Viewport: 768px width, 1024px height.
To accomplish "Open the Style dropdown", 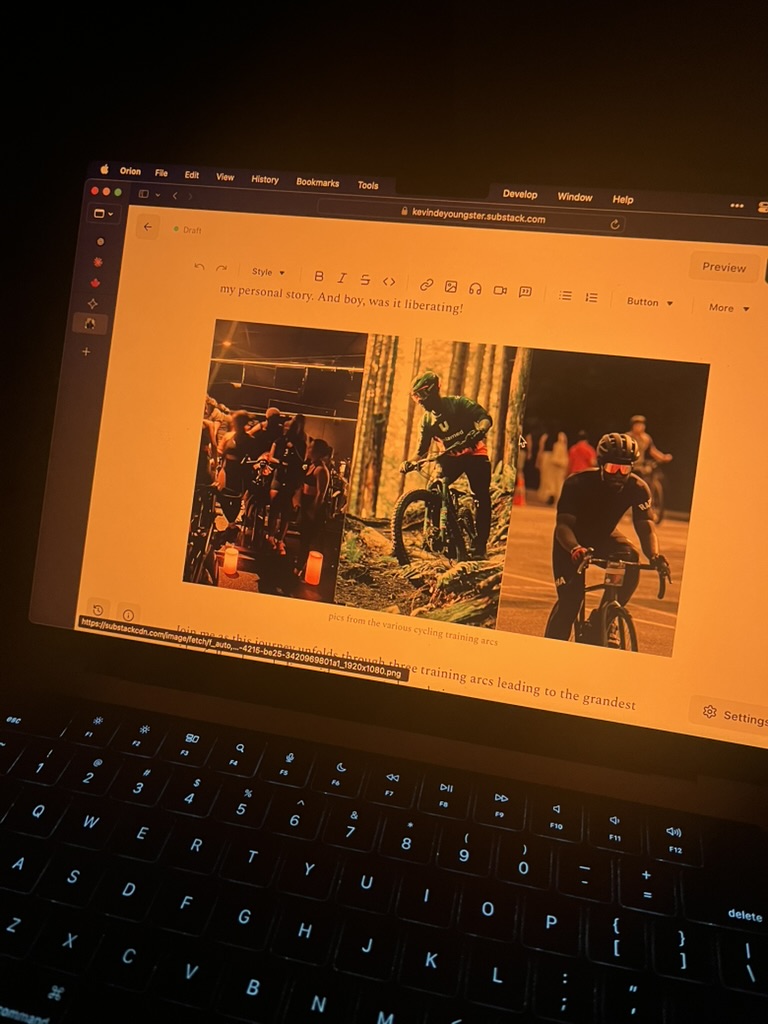I will coord(268,272).
